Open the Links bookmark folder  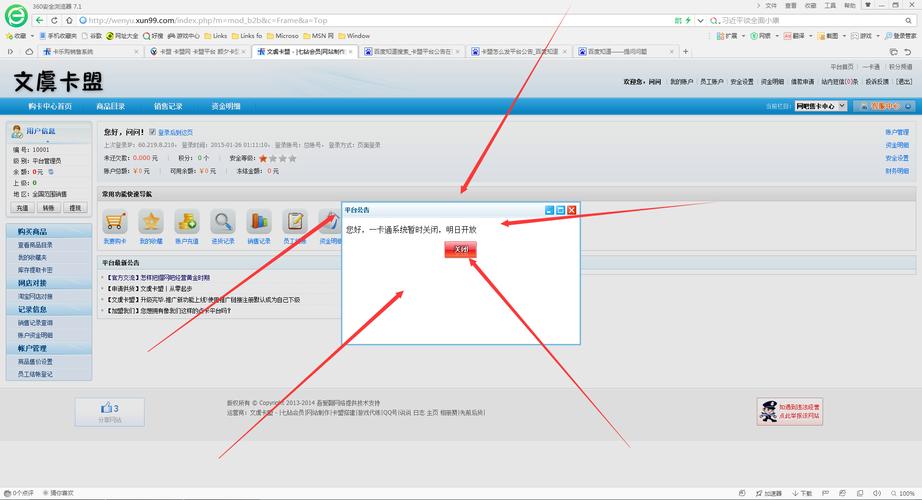[x=216, y=36]
